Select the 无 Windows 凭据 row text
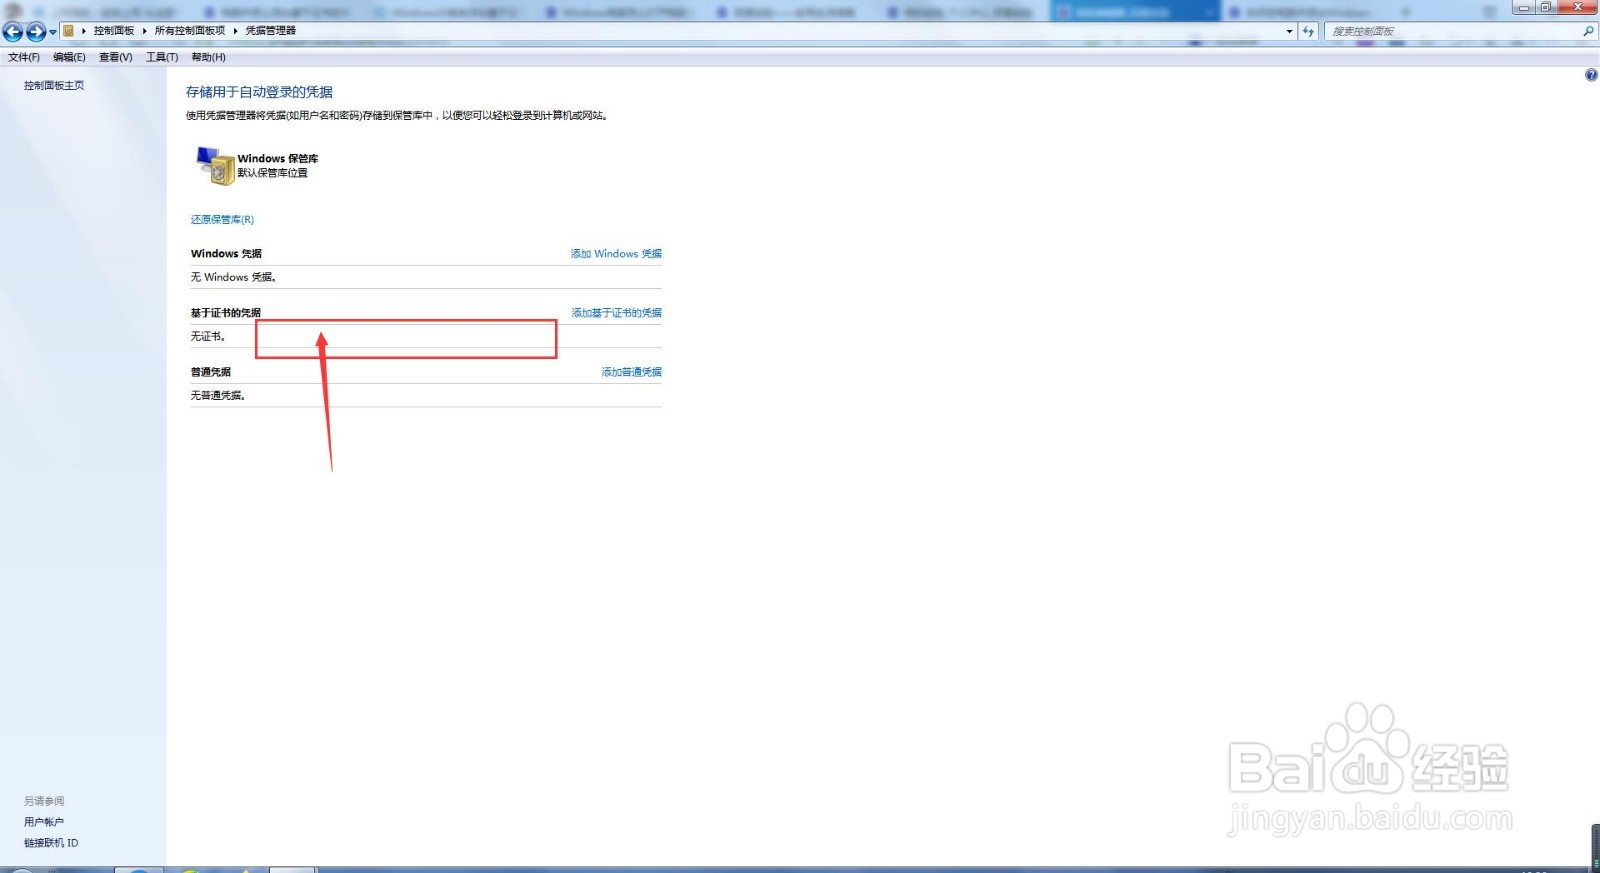This screenshot has width=1600, height=873. (x=233, y=277)
